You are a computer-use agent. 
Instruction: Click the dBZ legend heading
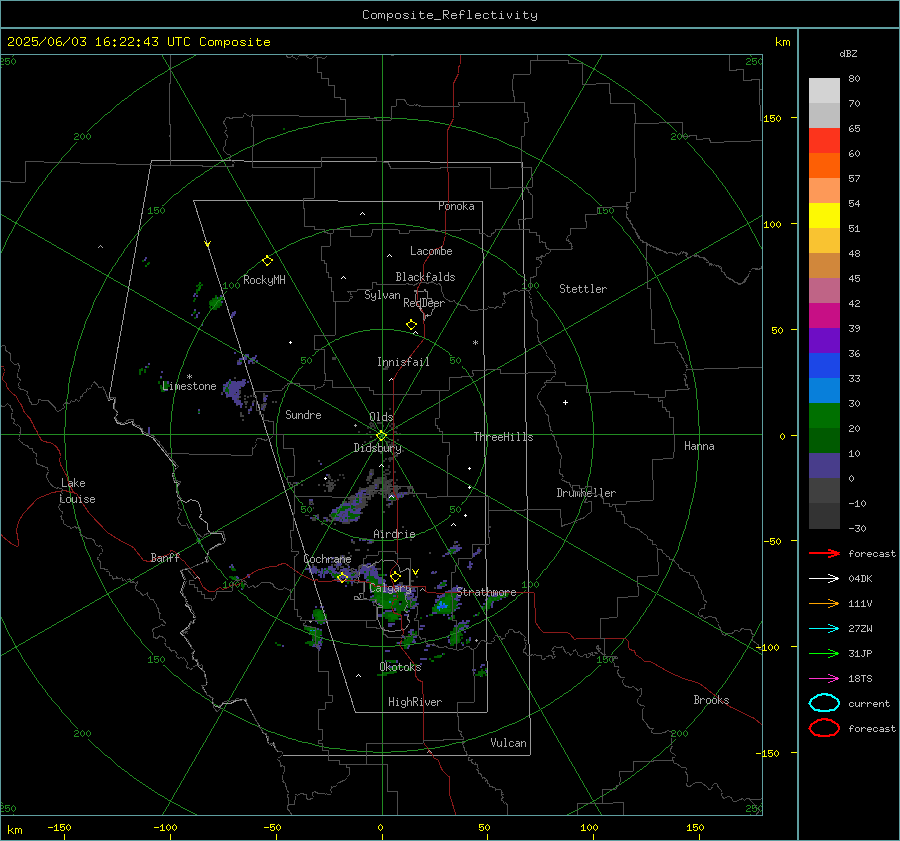point(848,53)
